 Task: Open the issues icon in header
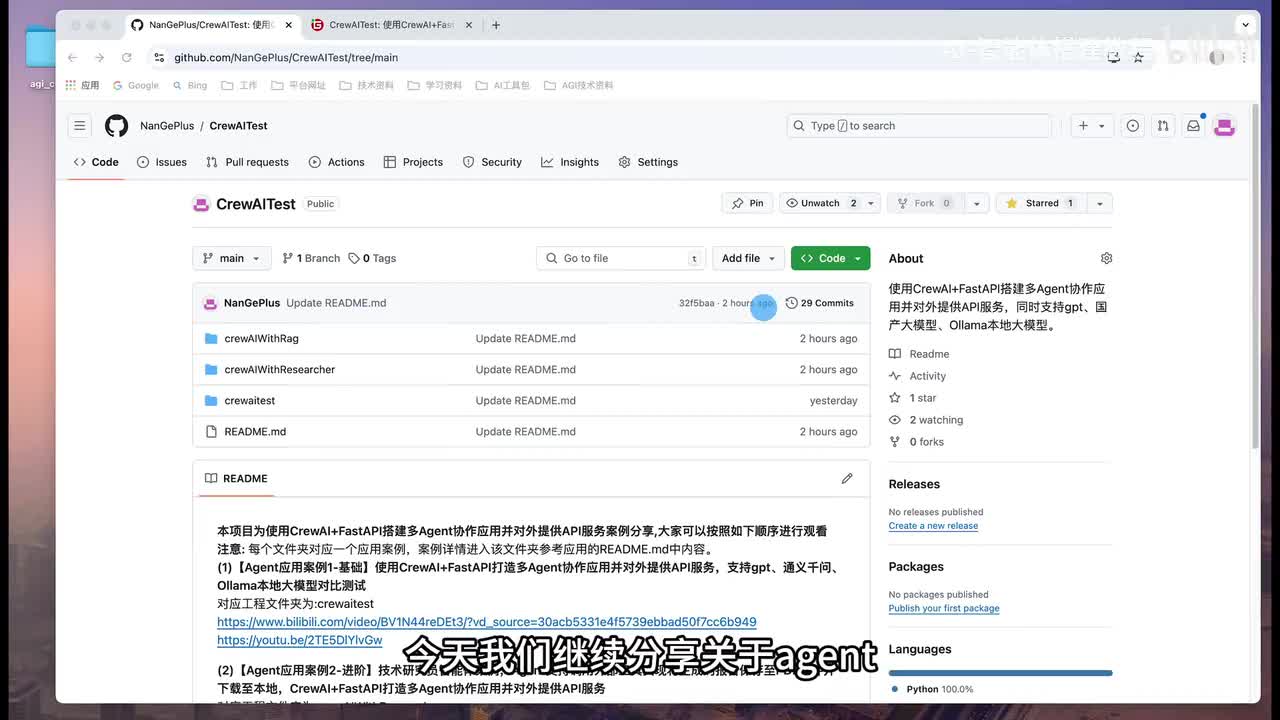tap(1132, 126)
